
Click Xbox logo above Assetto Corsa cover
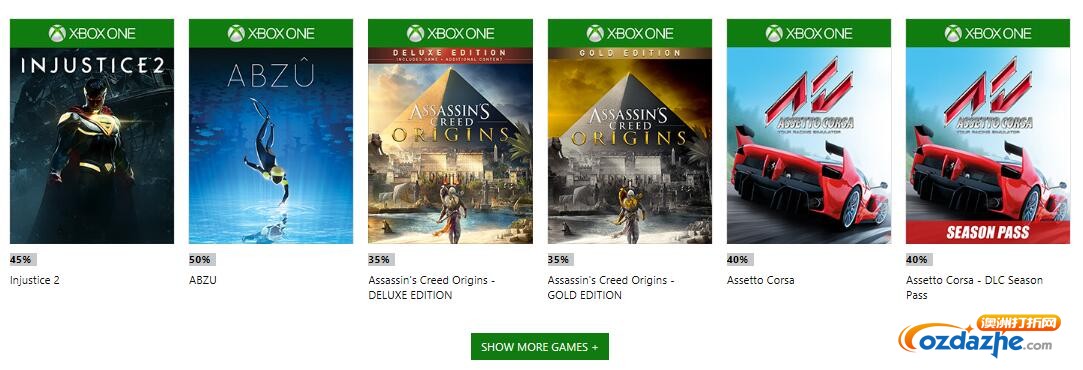(774, 33)
